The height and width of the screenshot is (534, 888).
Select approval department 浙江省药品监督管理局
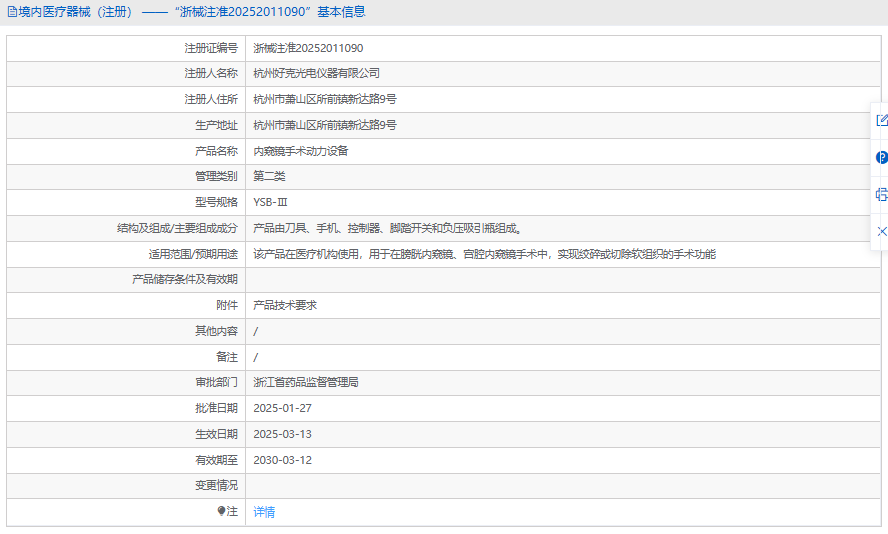coord(306,382)
